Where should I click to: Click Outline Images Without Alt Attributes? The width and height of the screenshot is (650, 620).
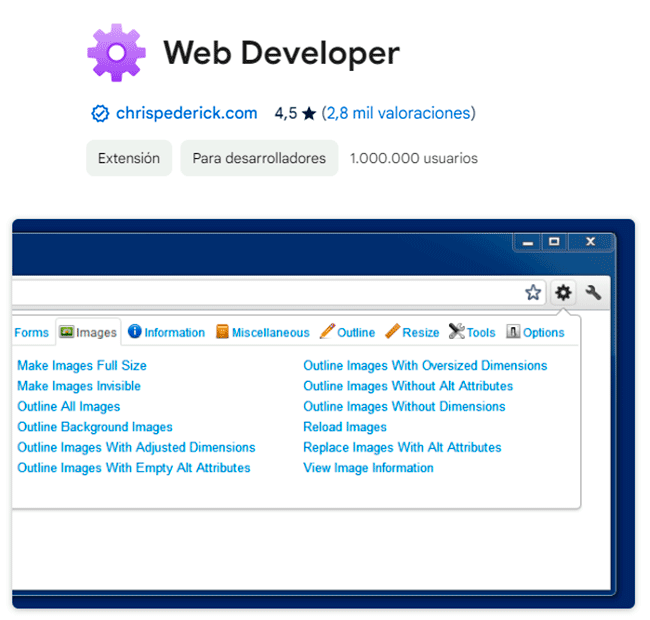(408, 386)
